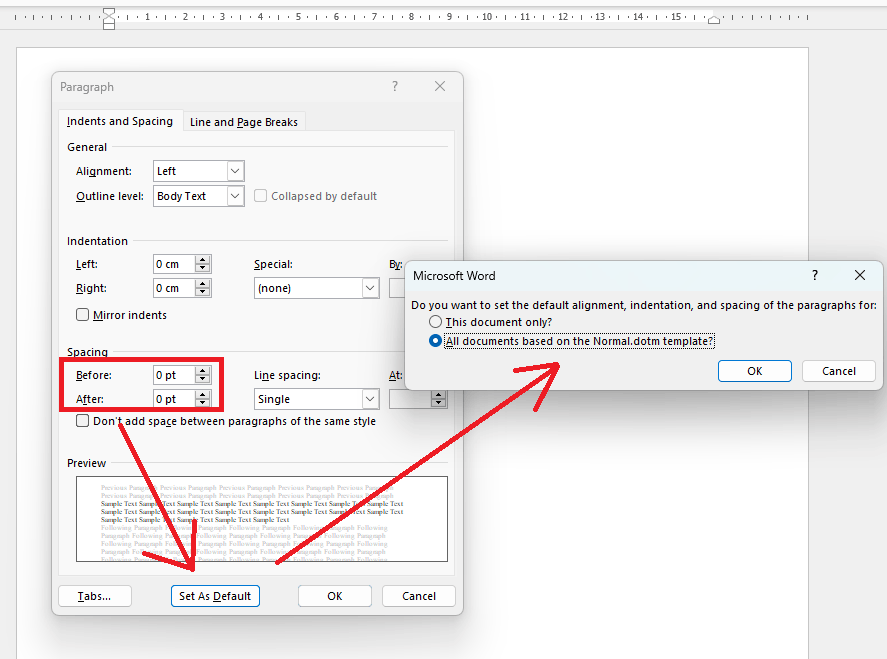Click the Microsoft Word dialog help icon

[814, 275]
